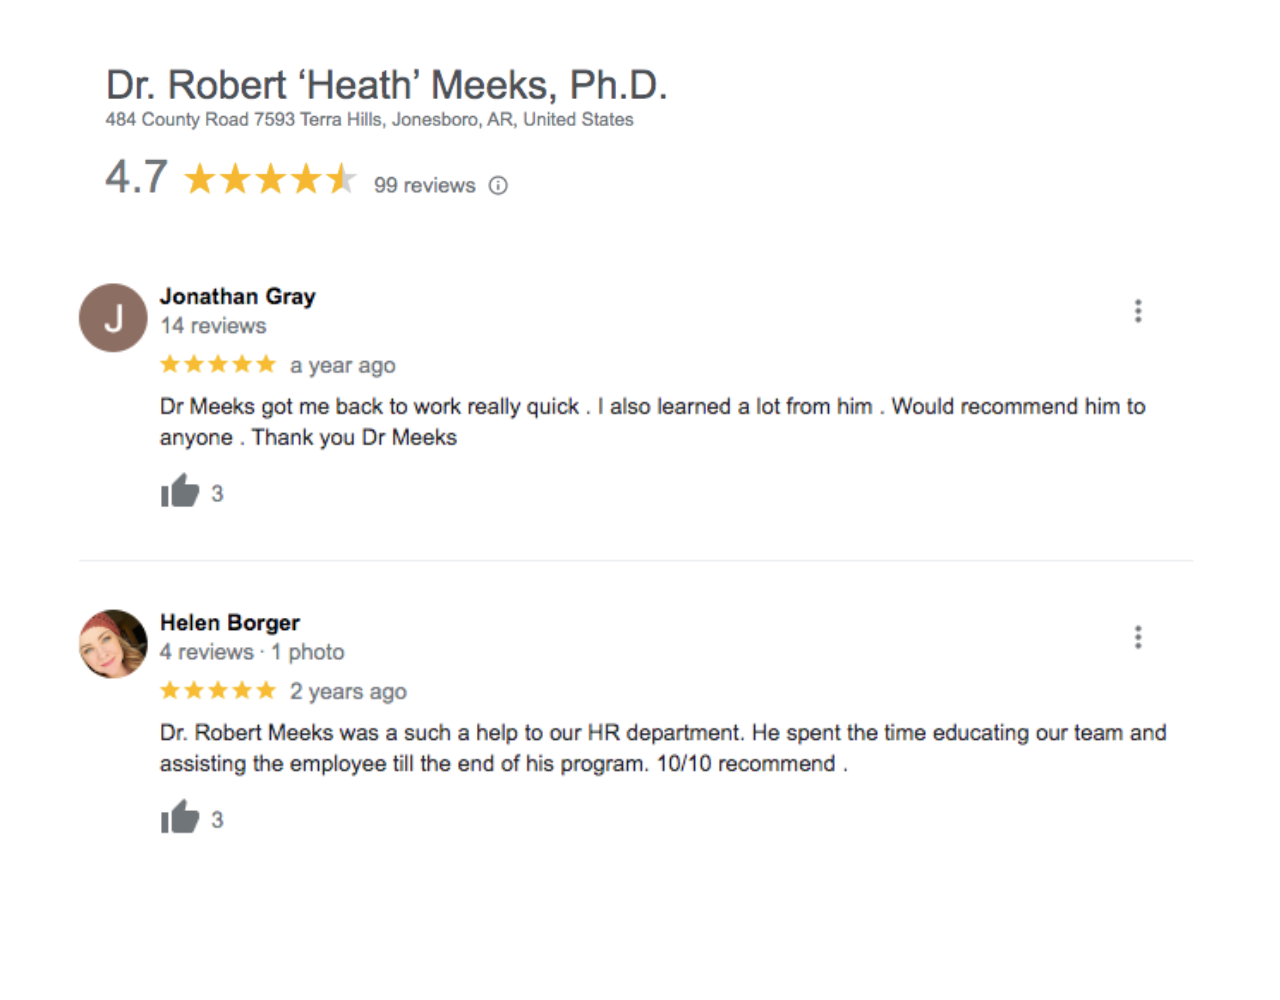Click the 'a year ago' timestamp
This screenshot has height=1000, width=1280.
343,366
